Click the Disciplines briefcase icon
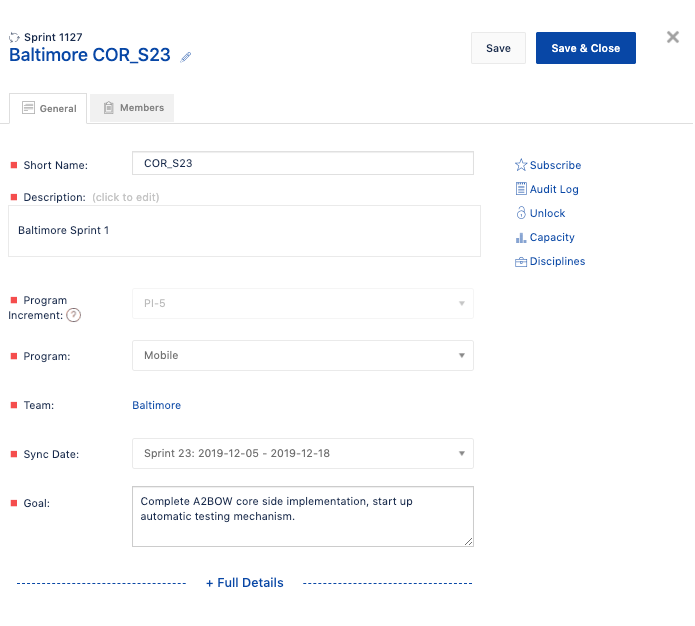695x626 pixels. point(521,262)
